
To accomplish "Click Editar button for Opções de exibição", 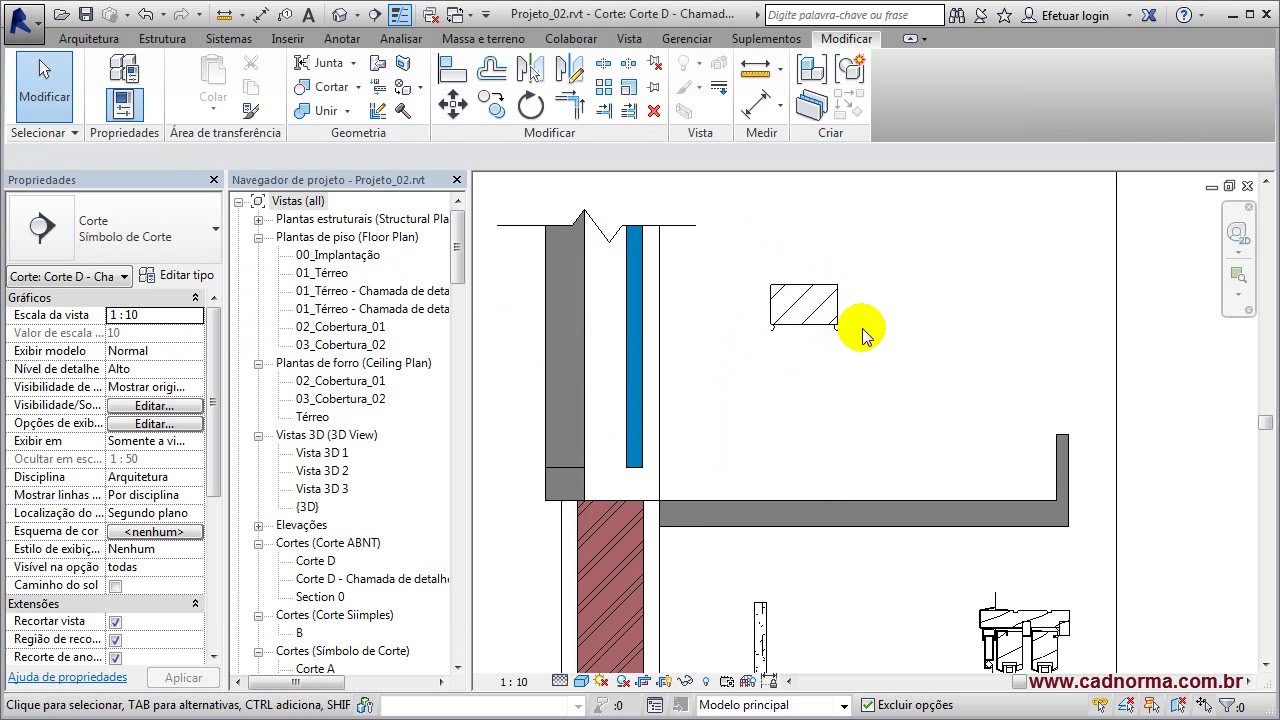I will pos(154,423).
